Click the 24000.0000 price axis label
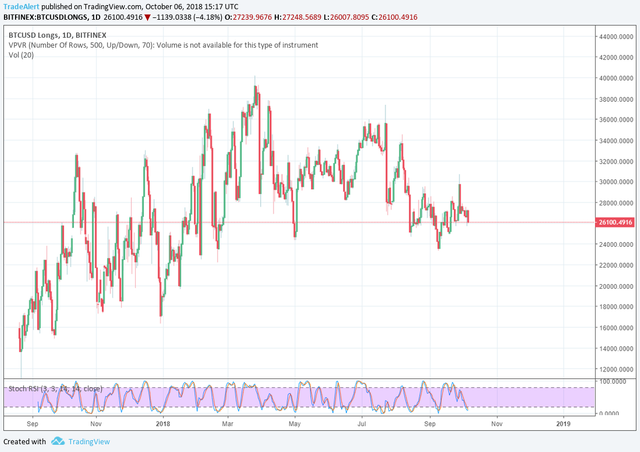 [x=616, y=244]
